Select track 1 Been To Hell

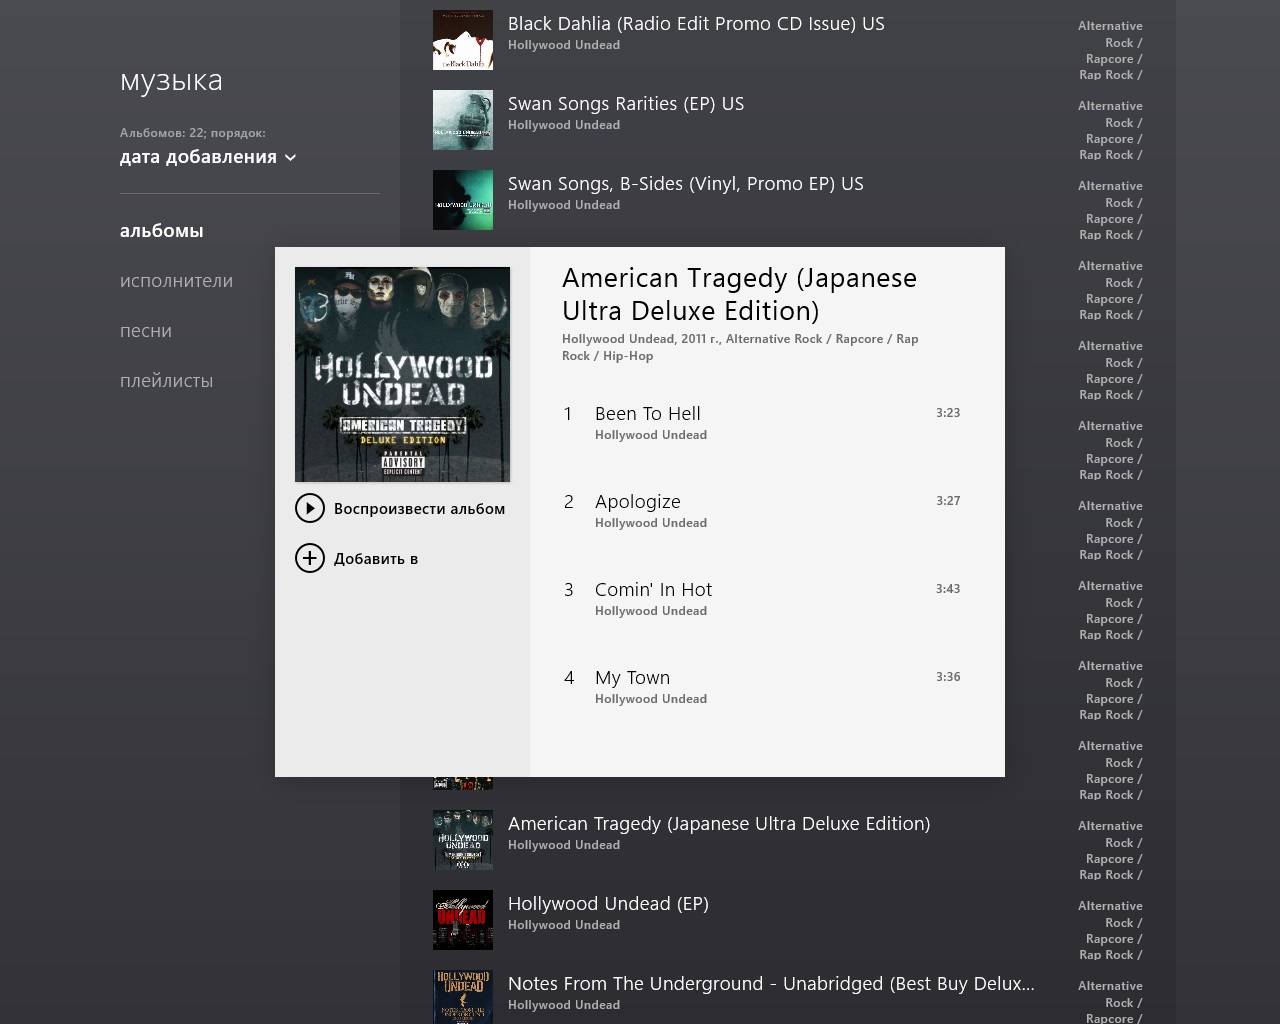[762, 423]
